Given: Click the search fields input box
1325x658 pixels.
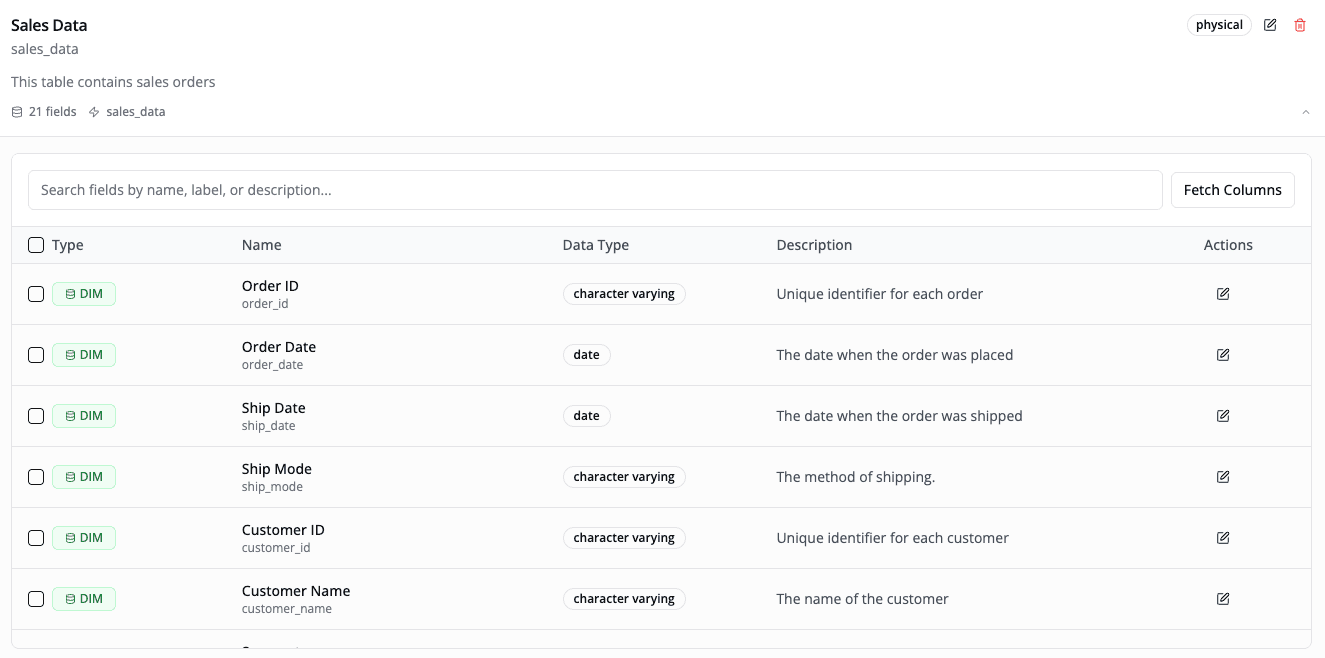Looking at the screenshot, I should (x=595, y=189).
